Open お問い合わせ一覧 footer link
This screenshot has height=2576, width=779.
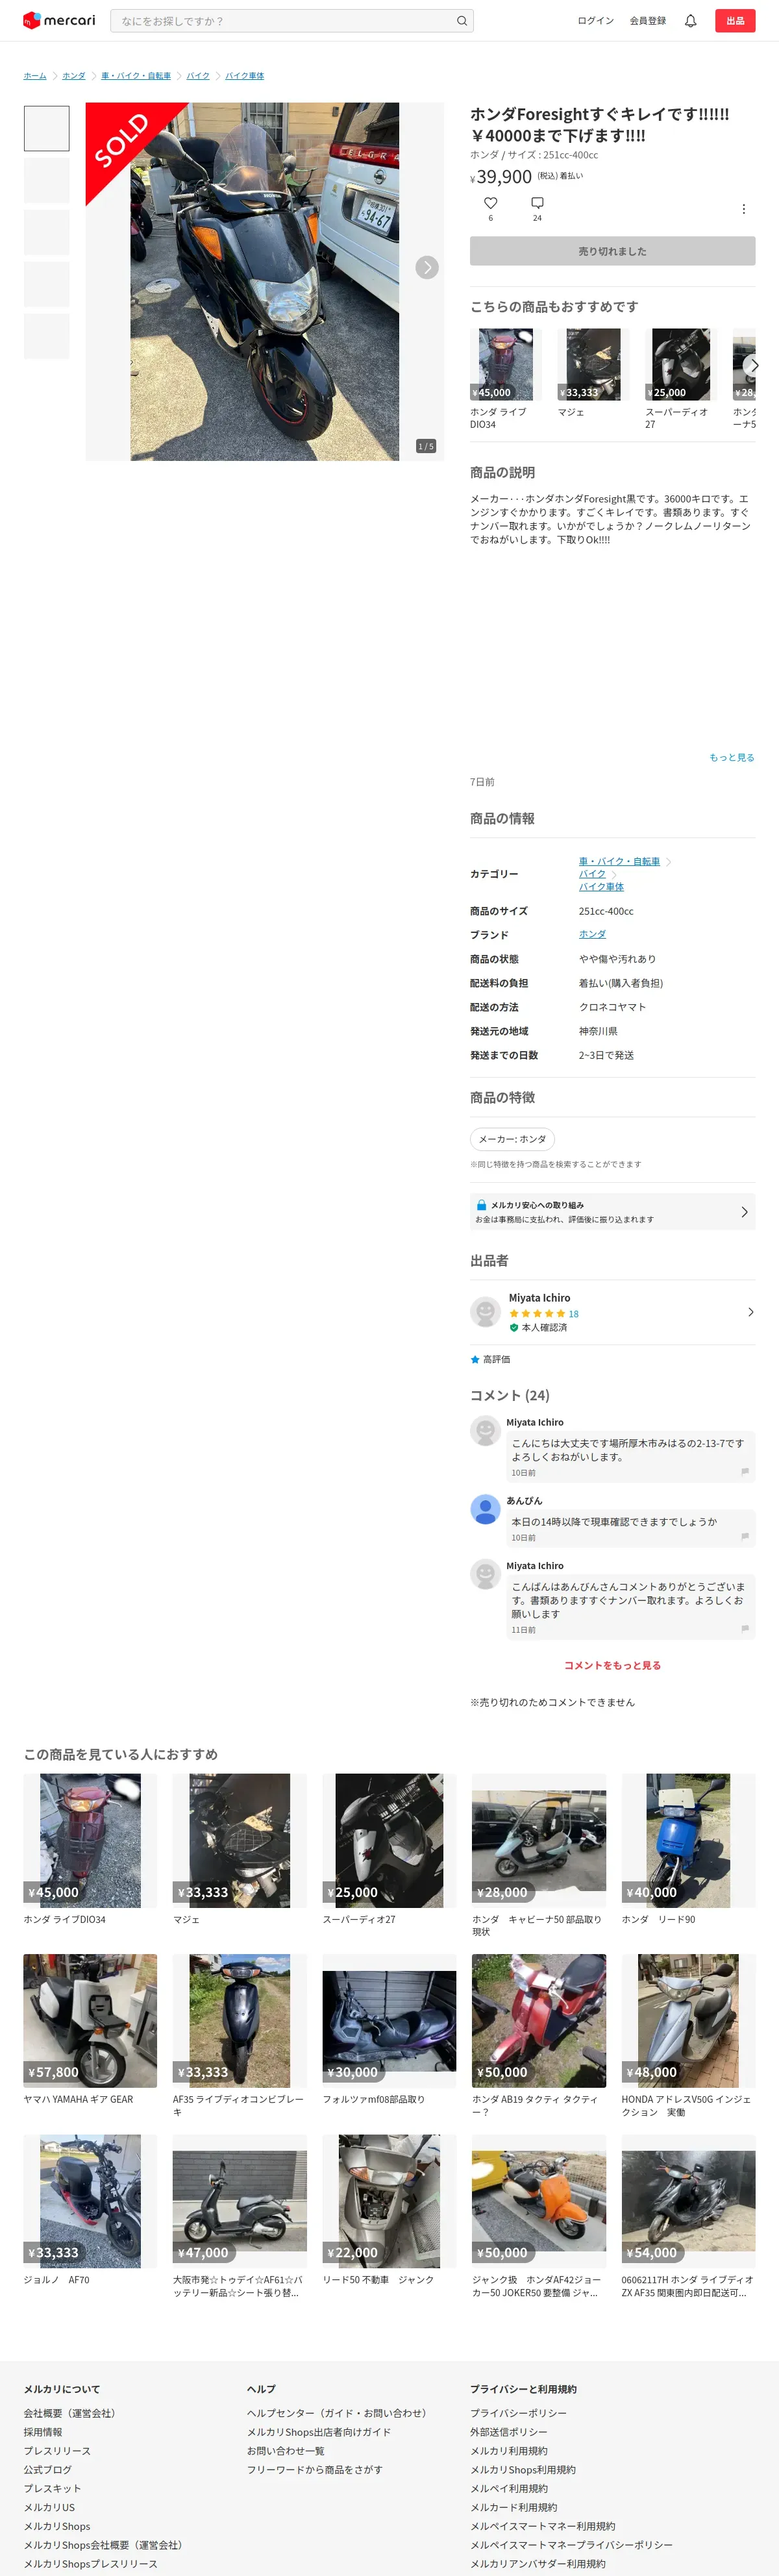(x=286, y=2451)
